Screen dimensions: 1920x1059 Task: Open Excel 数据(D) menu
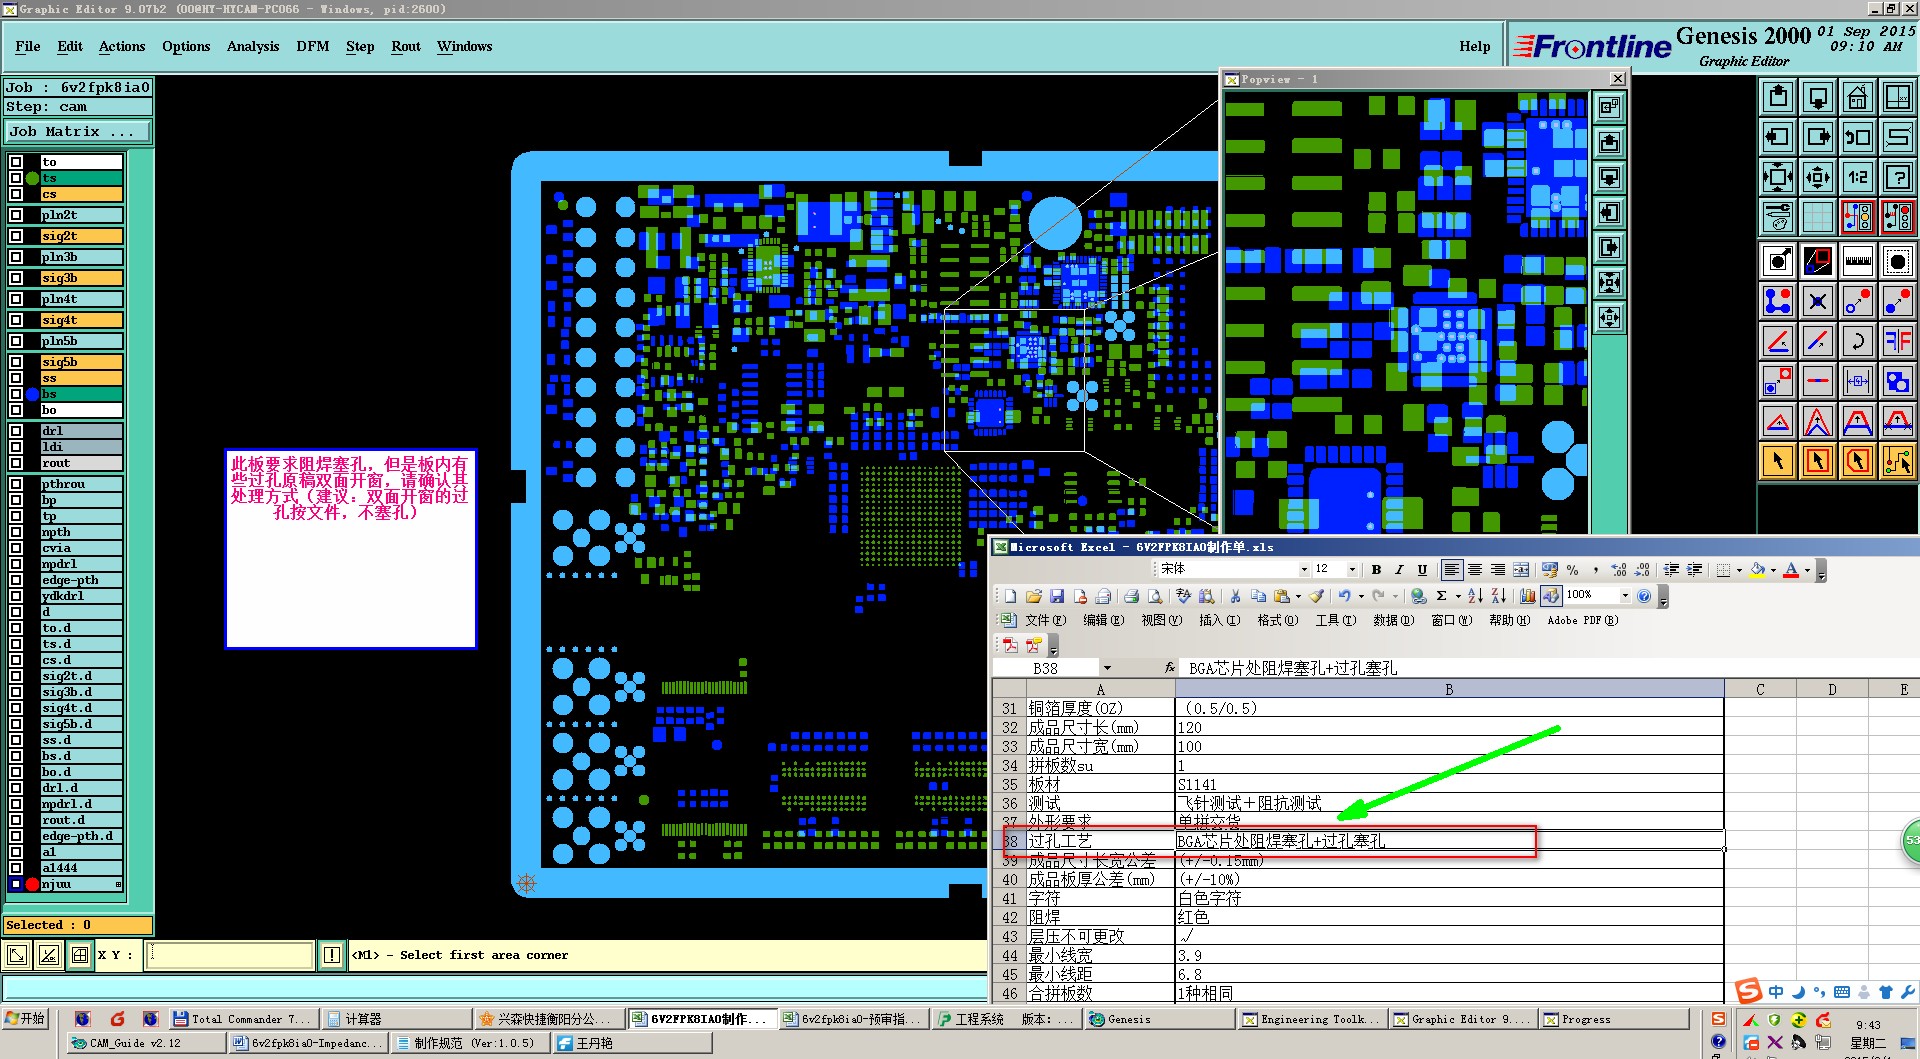pos(1393,620)
